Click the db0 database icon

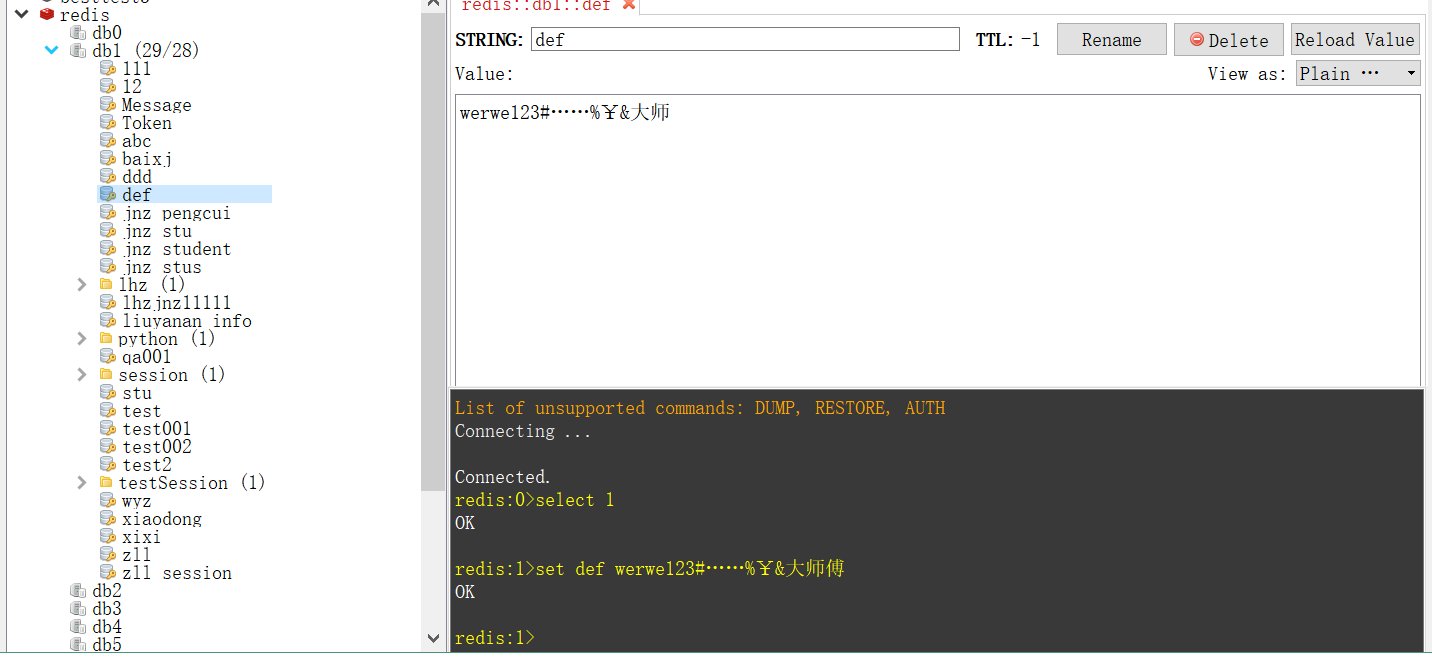78,33
